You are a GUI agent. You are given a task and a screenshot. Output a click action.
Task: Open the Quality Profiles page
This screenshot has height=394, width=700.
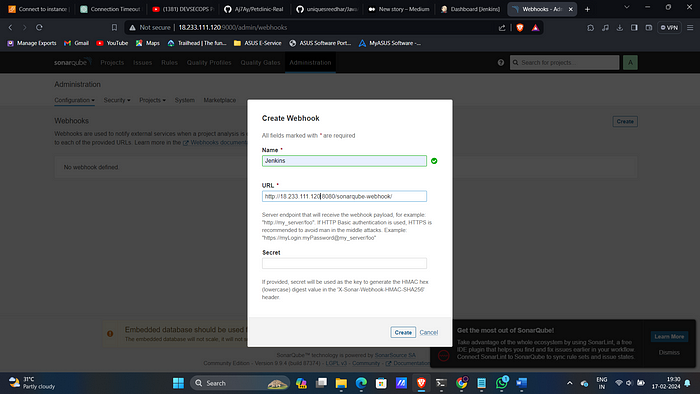tap(209, 62)
